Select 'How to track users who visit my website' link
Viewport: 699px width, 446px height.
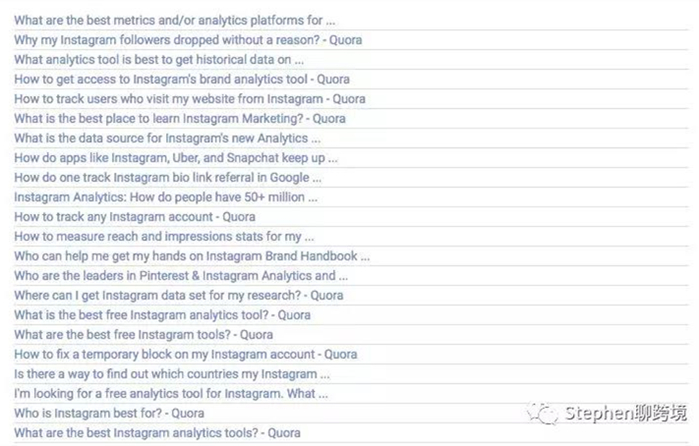coord(189,99)
